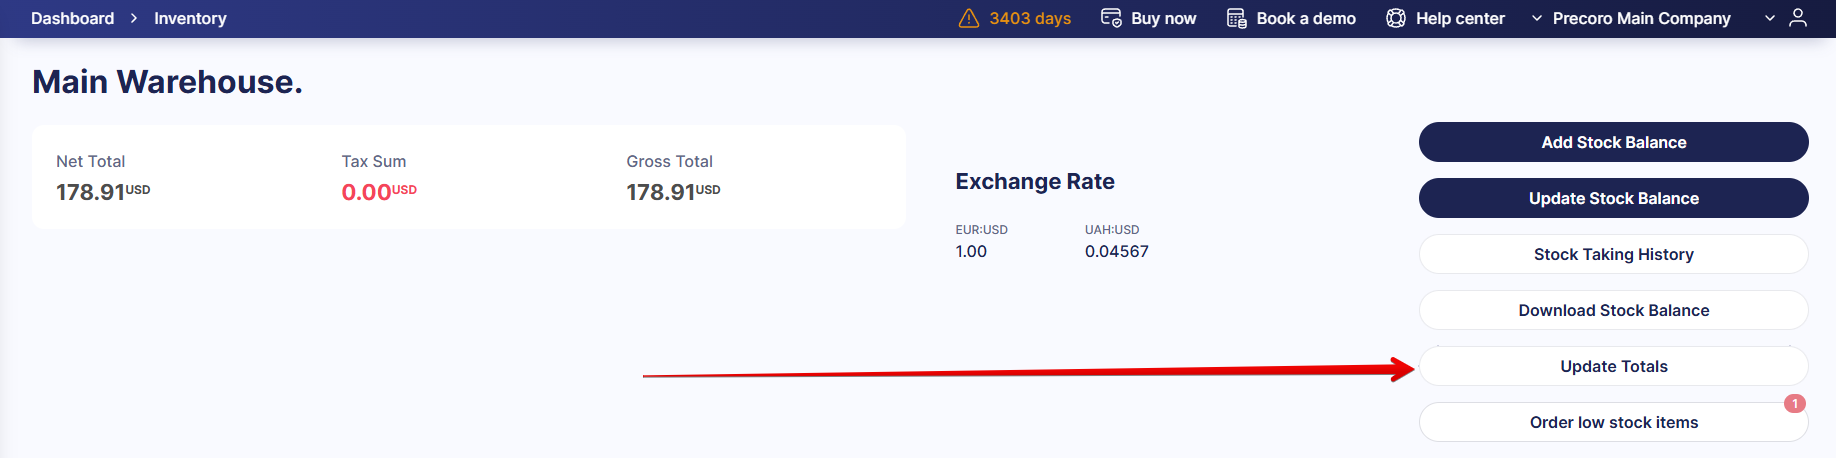The height and width of the screenshot is (458, 1836).
Task: Click the 3403 days trial text
Action: [x=1030, y=18]
